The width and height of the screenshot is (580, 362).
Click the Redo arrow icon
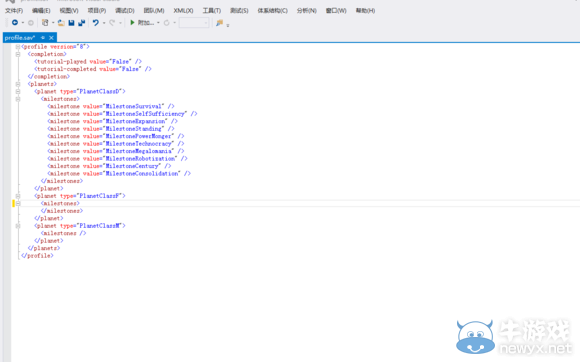coord(112,23)
